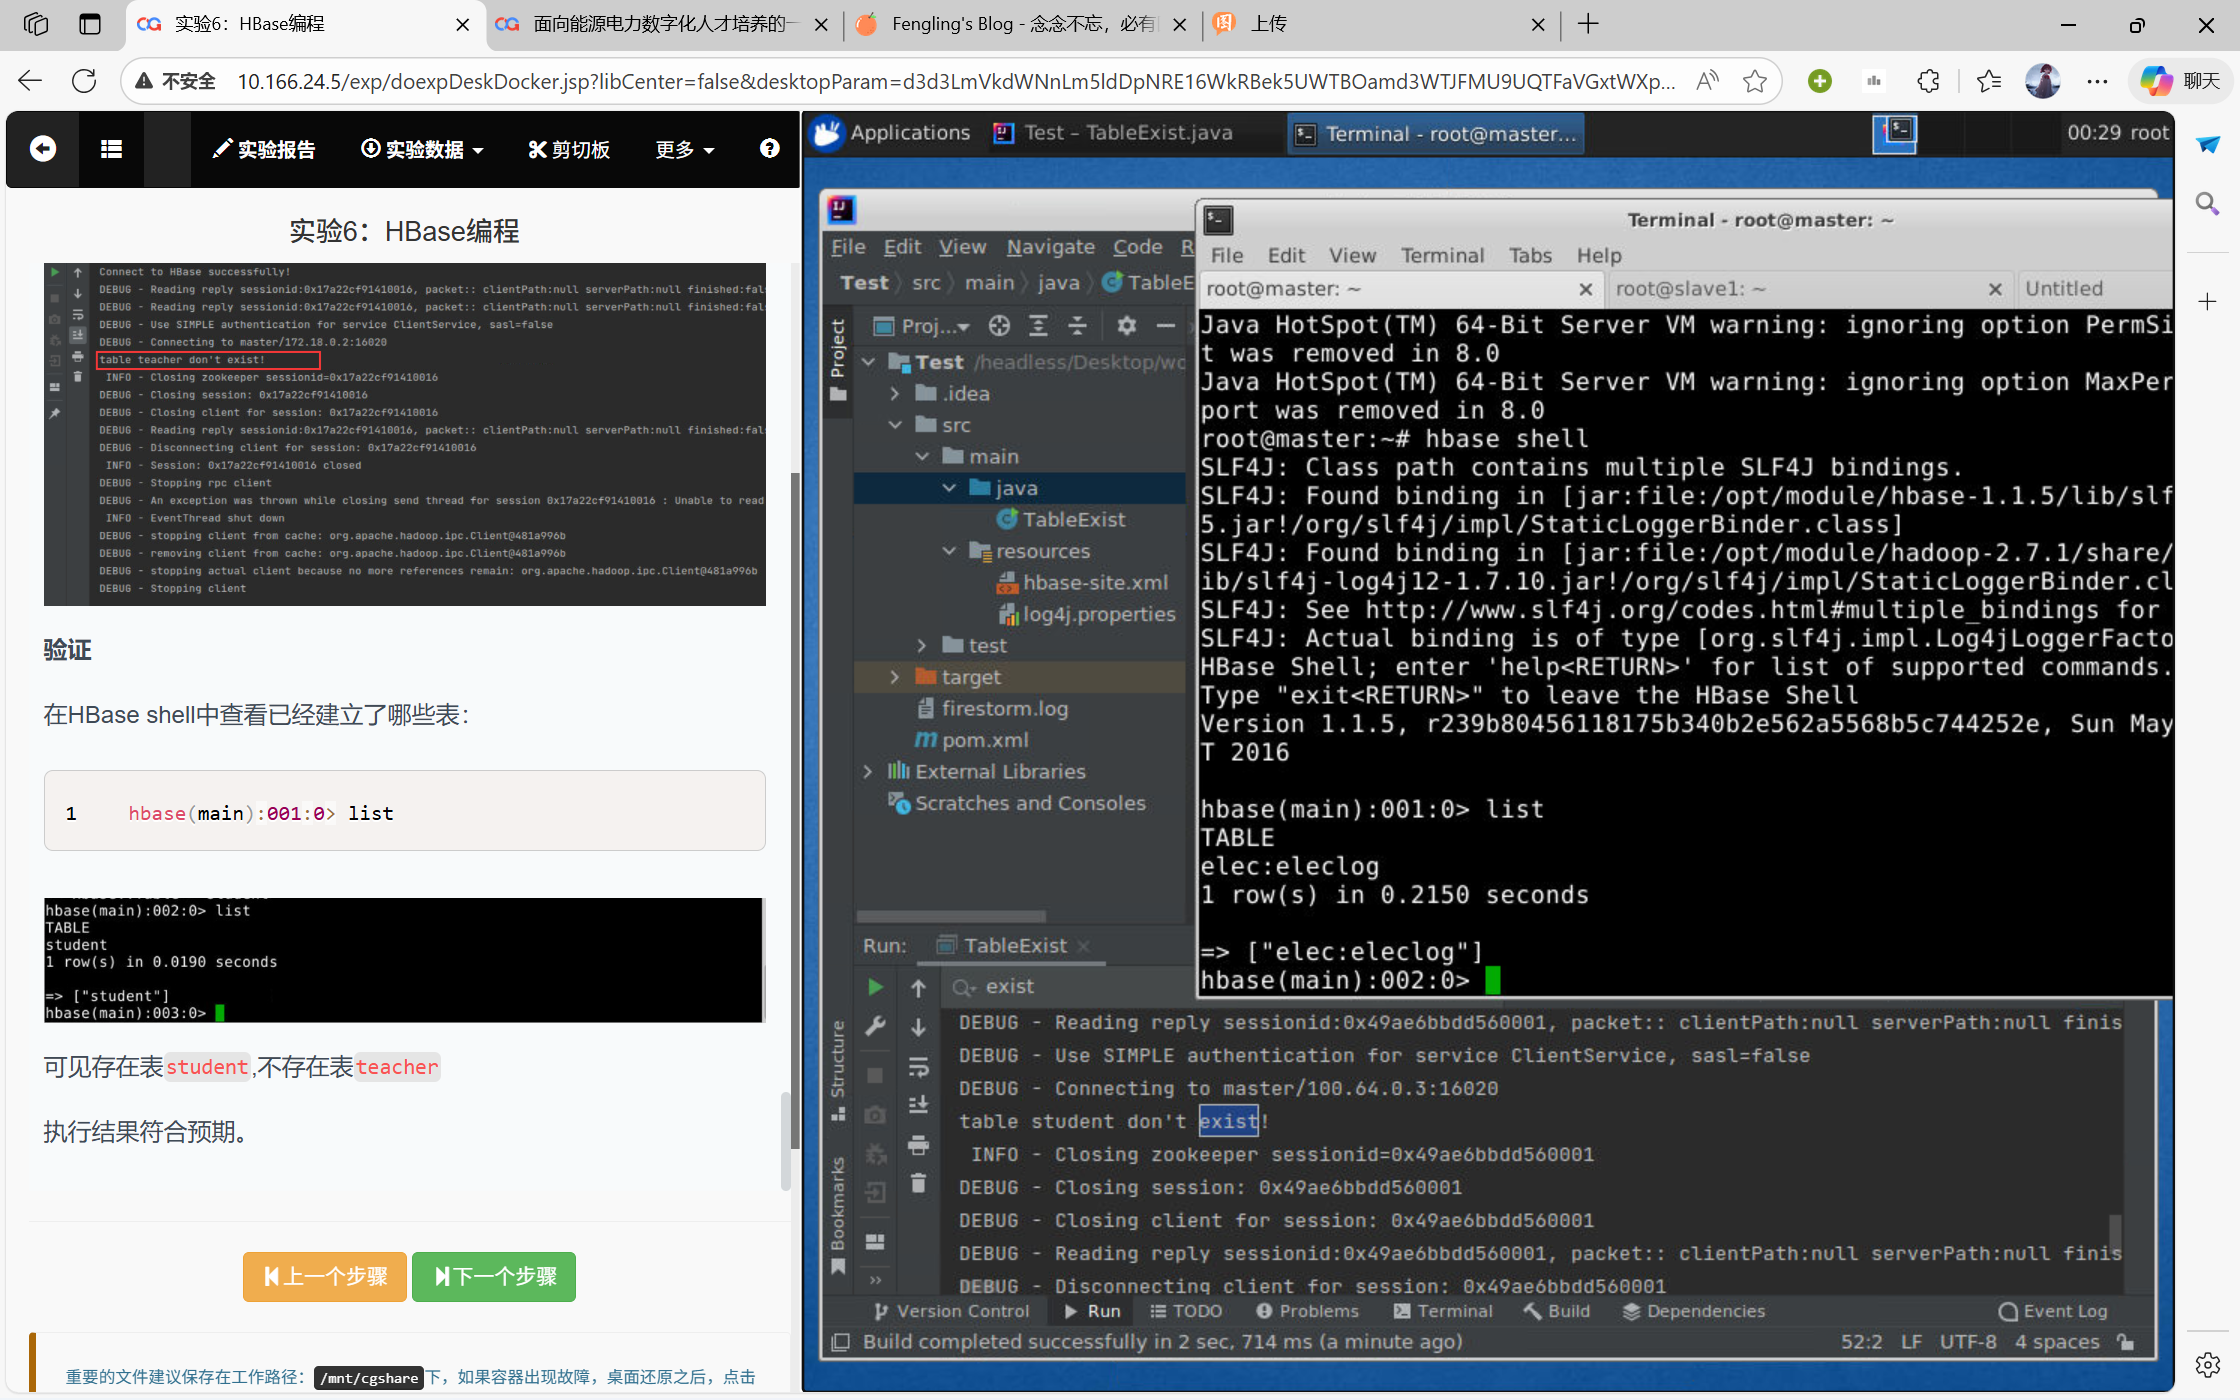Click the 上一个步骤 orange button
2240x1400 pixels.
coord(325,1276)
